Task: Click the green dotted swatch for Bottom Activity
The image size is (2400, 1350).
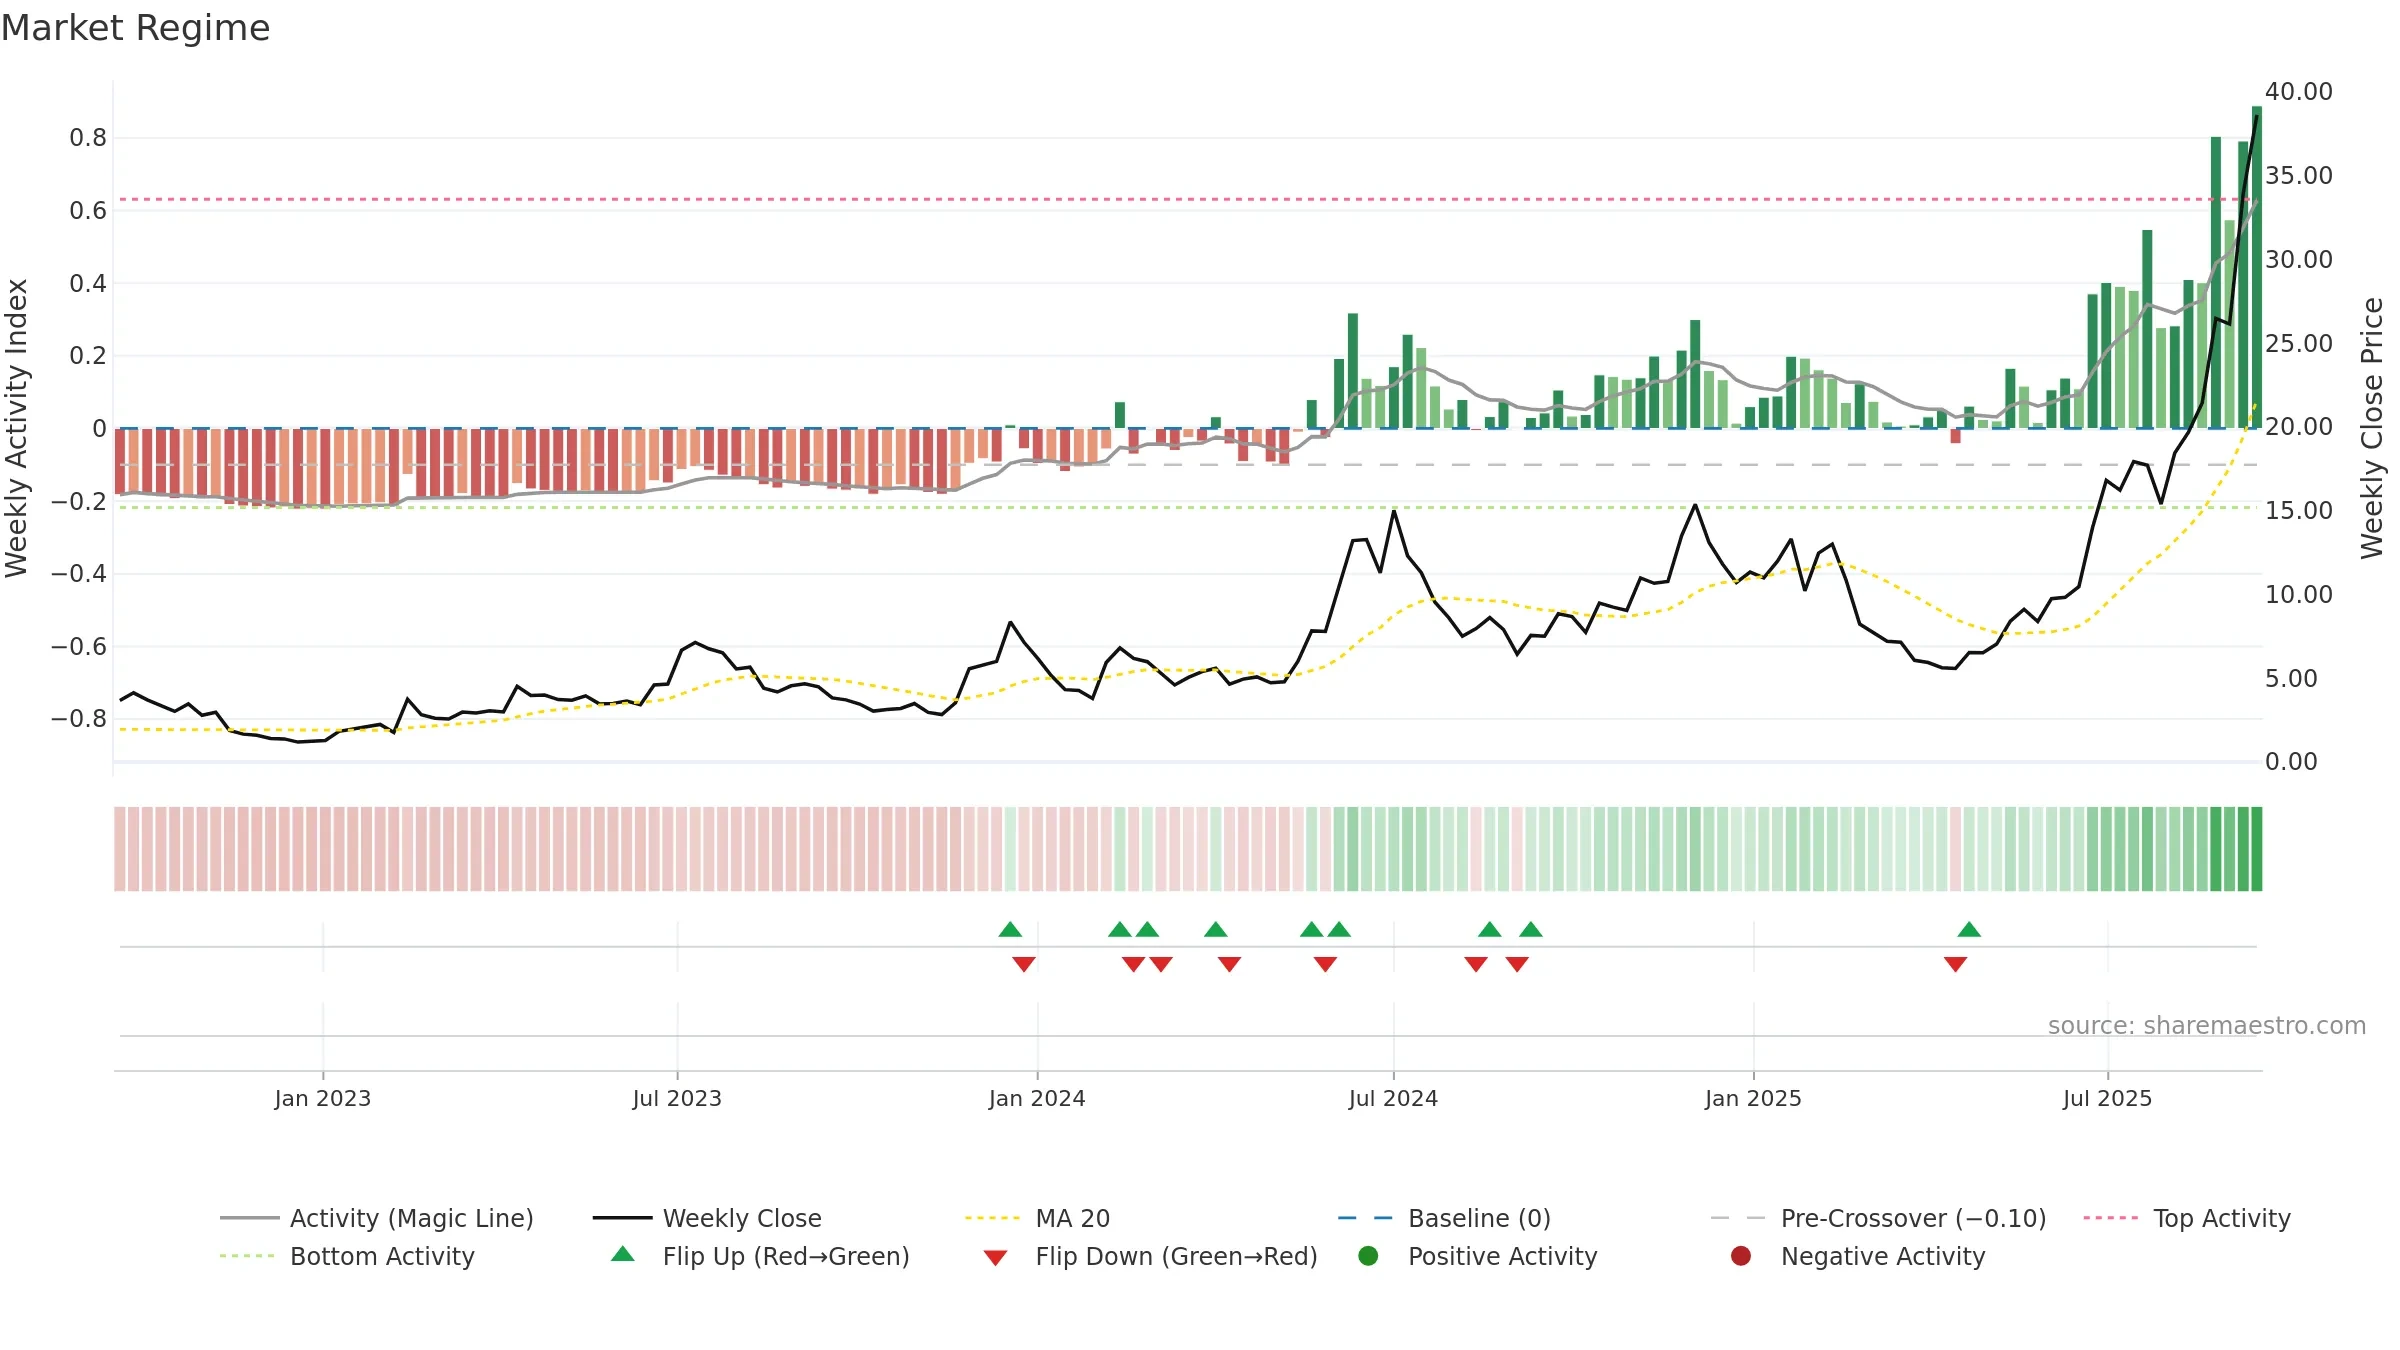Action: point(247,1256)
